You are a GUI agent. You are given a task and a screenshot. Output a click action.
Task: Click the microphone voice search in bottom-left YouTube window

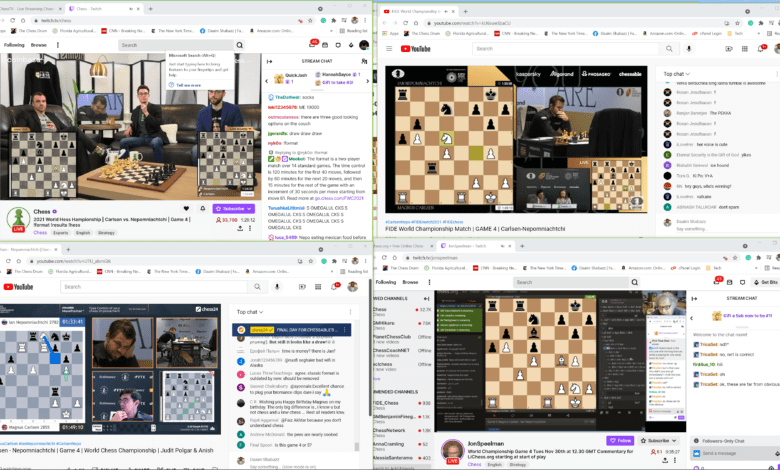click(x=277, y=287)
